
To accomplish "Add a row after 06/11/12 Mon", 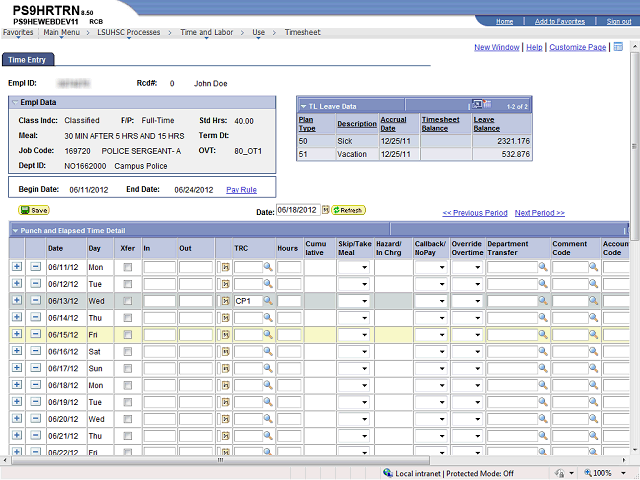I will point(16,268).
